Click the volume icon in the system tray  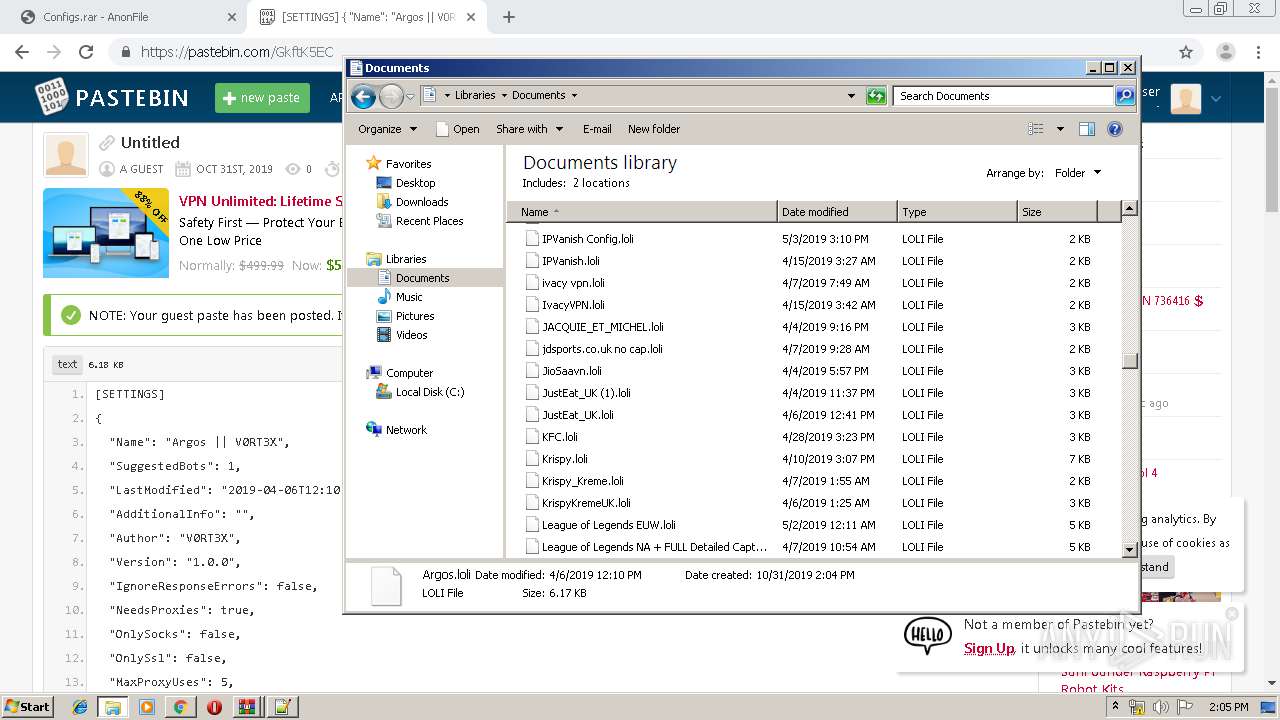[x=1161, y=707]
